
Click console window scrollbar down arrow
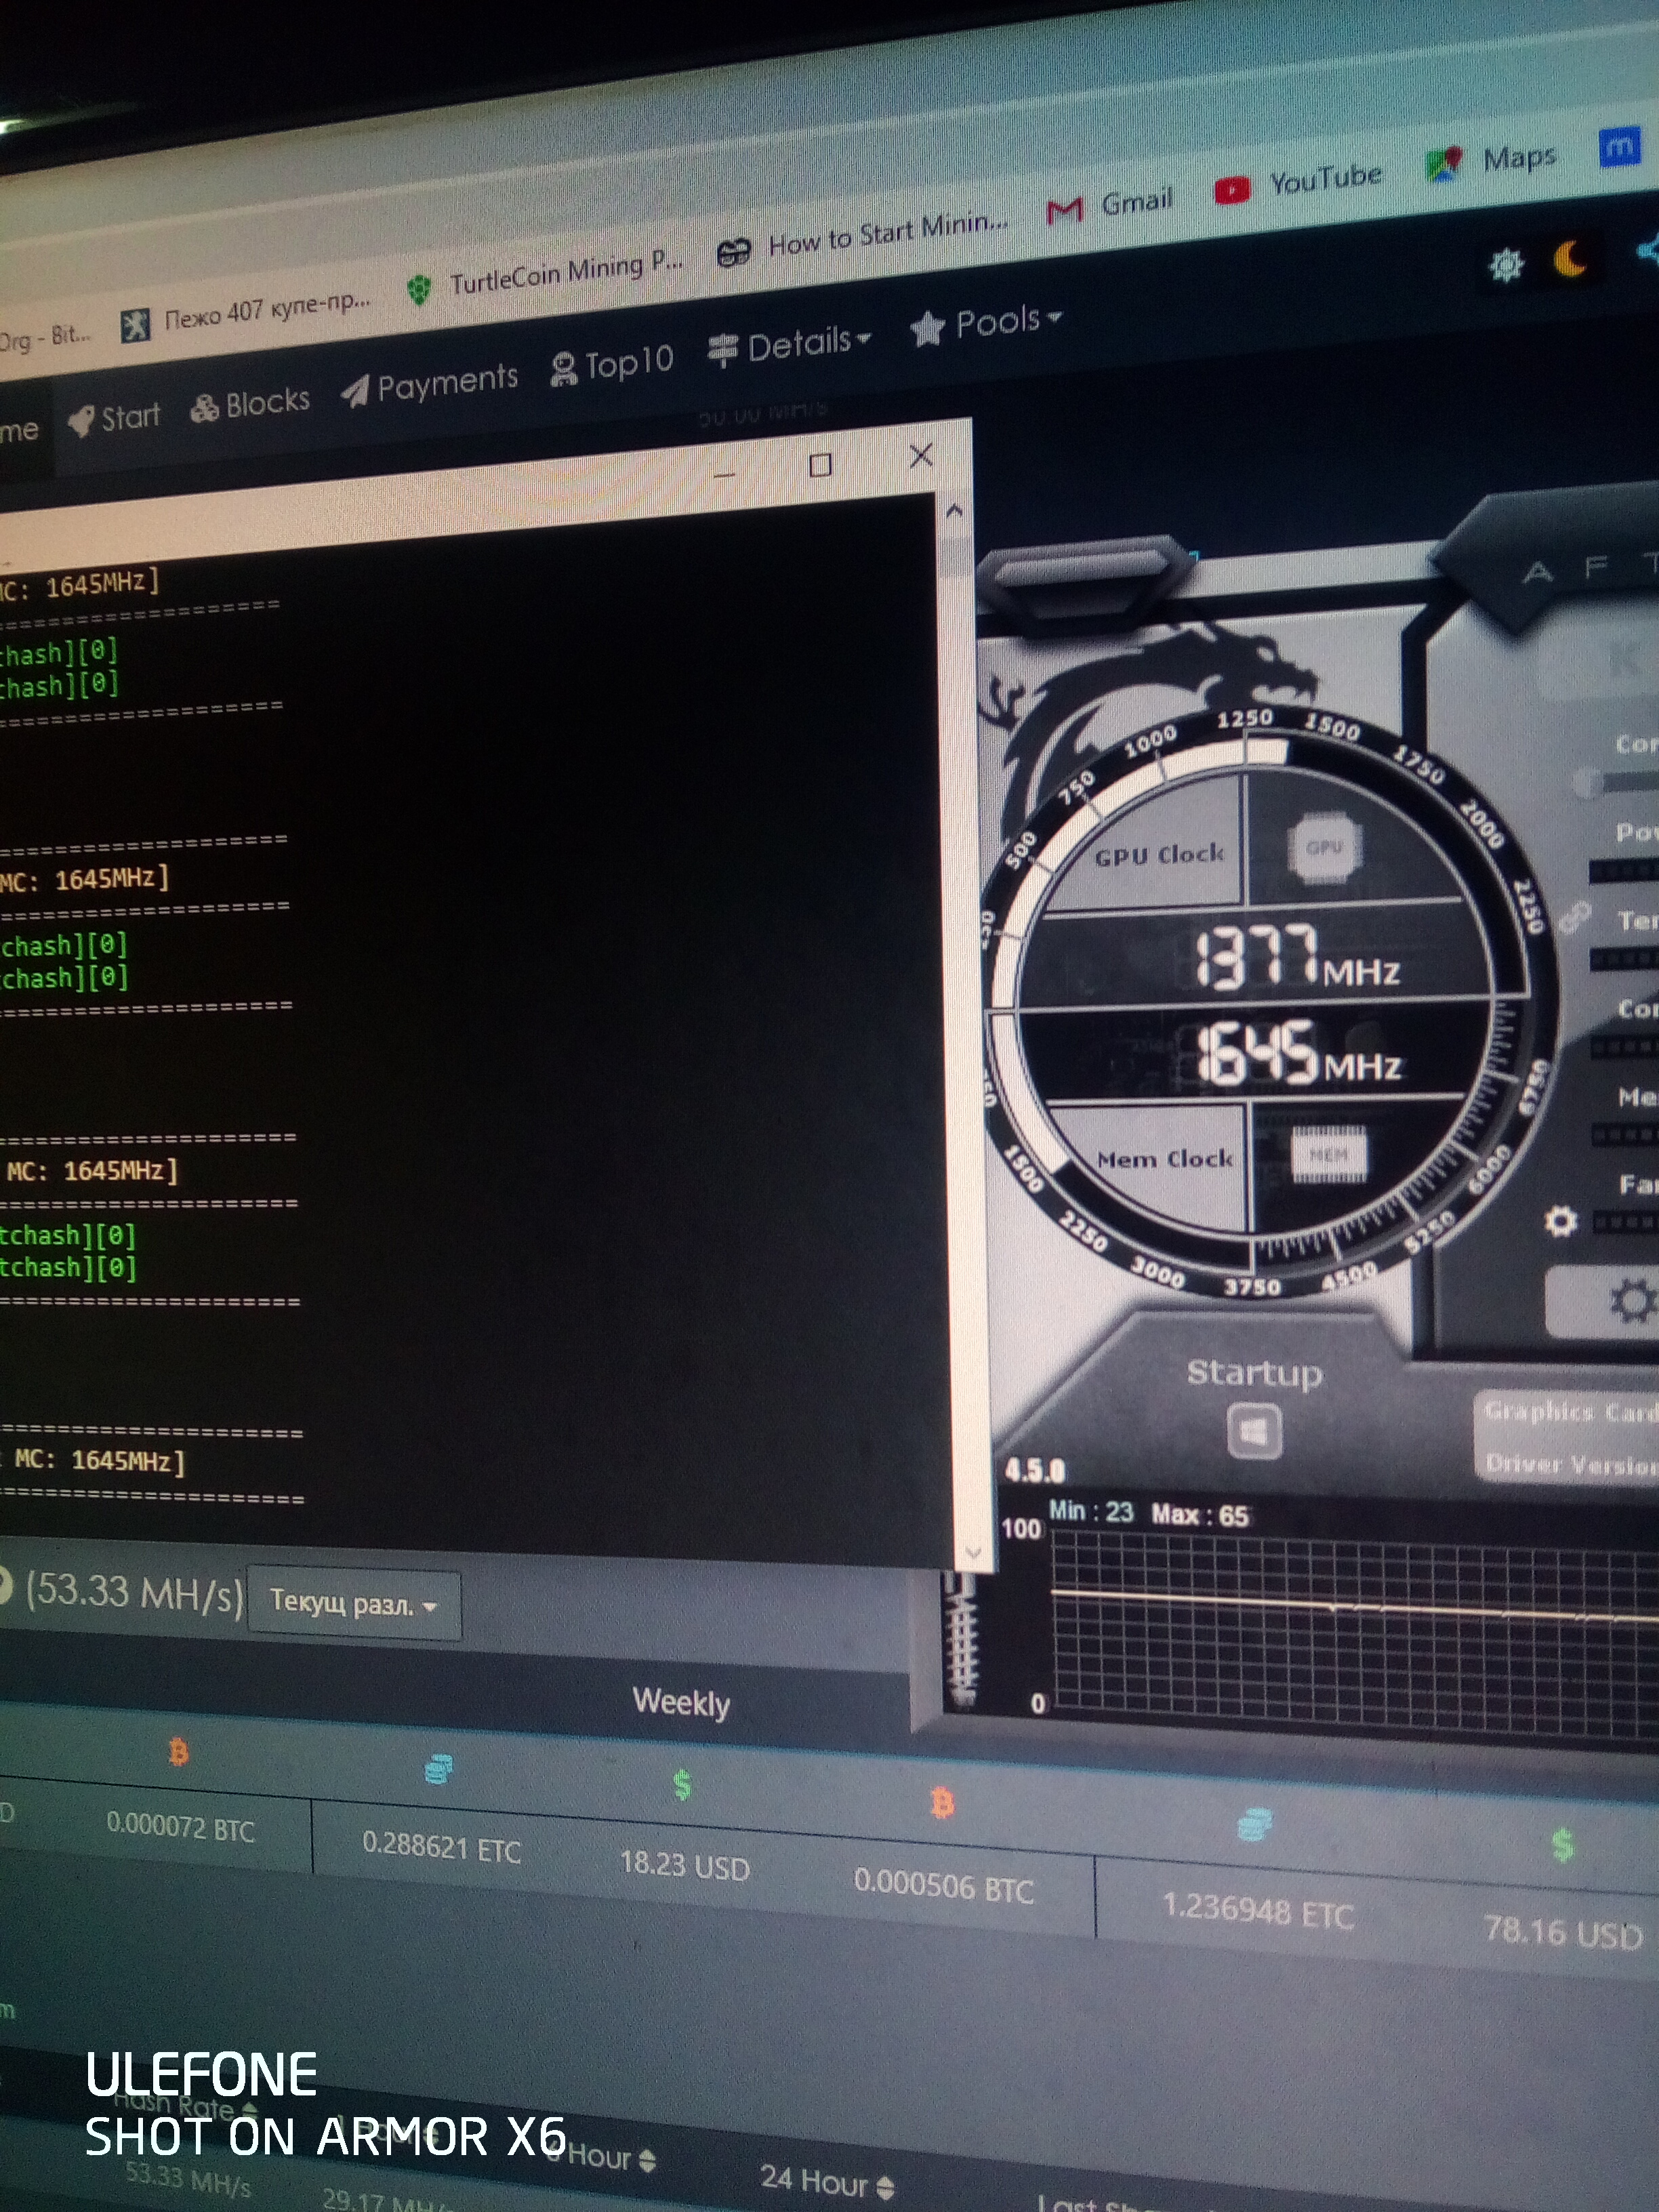[x=973, y=1552]
